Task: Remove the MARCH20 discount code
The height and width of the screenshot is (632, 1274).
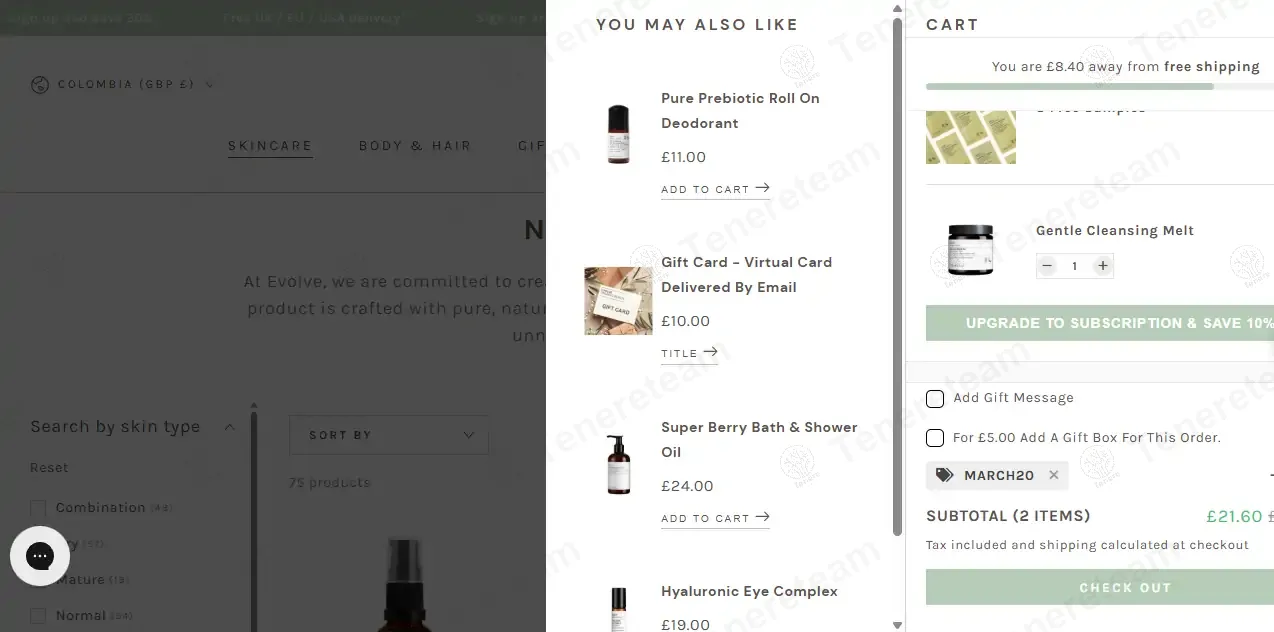Action: point(1053,476)
